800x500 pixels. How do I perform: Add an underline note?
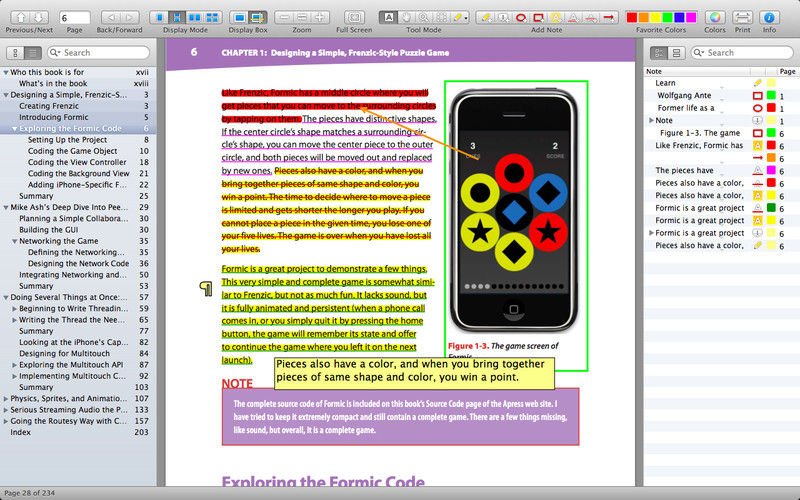point(573,17)
